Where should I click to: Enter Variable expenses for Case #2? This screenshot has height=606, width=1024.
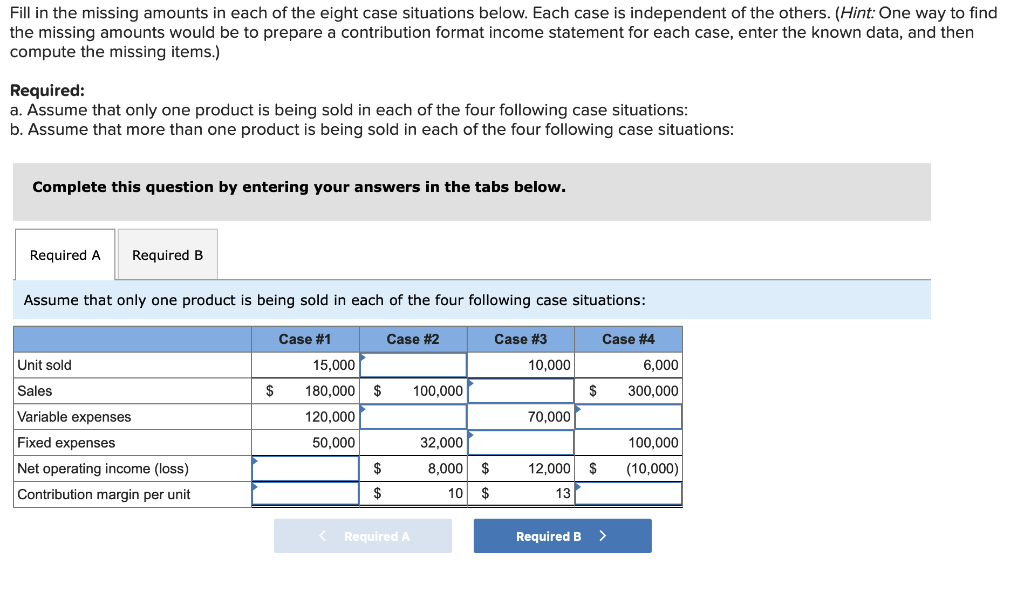pyautogui.click(x=413, y=416)
